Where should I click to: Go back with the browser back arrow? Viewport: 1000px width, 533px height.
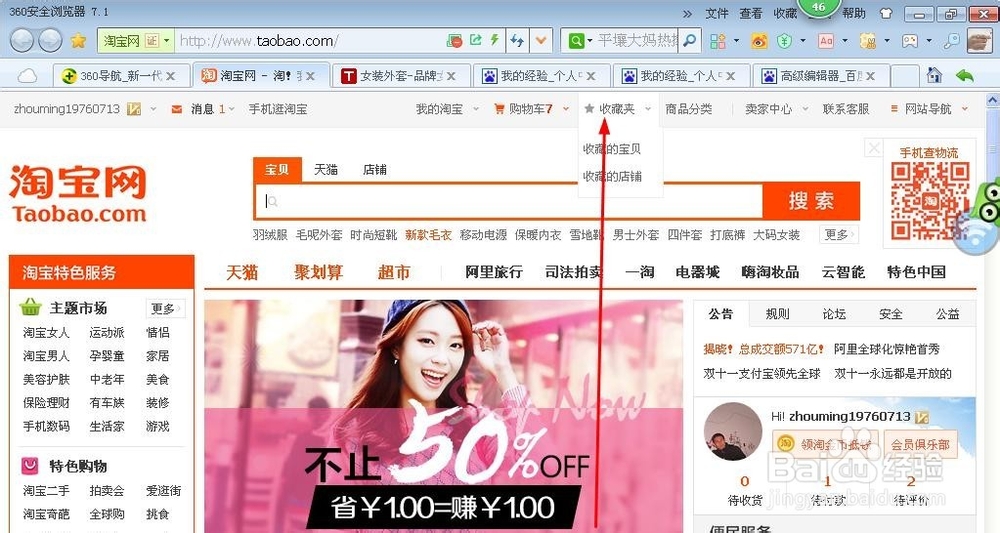(x=22, y=41)
